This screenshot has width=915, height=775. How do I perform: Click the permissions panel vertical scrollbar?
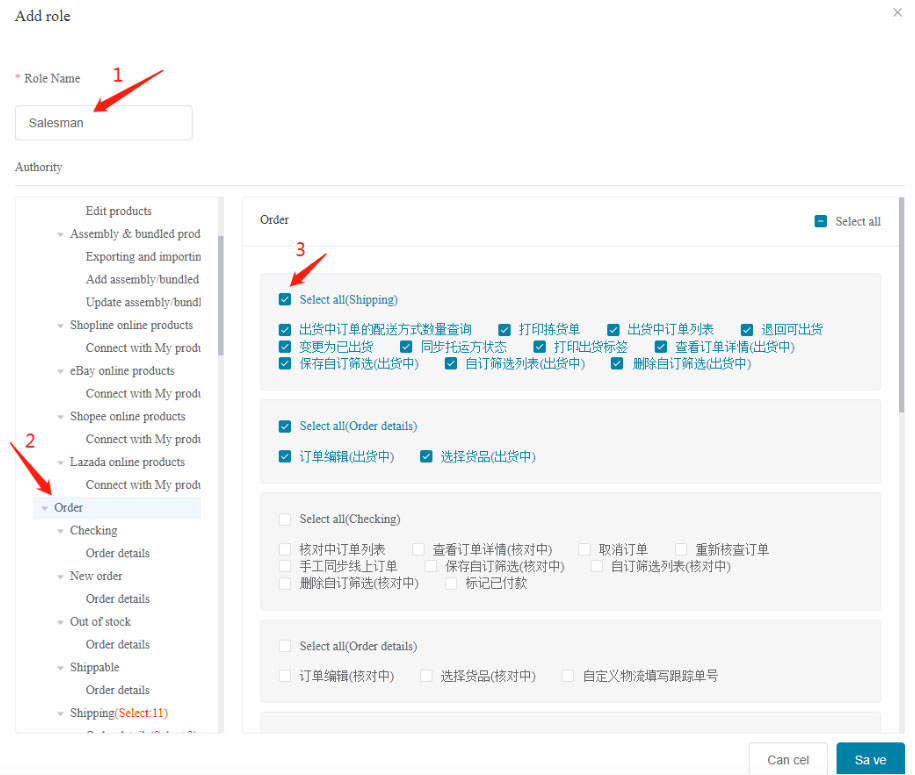click(902, 305)
